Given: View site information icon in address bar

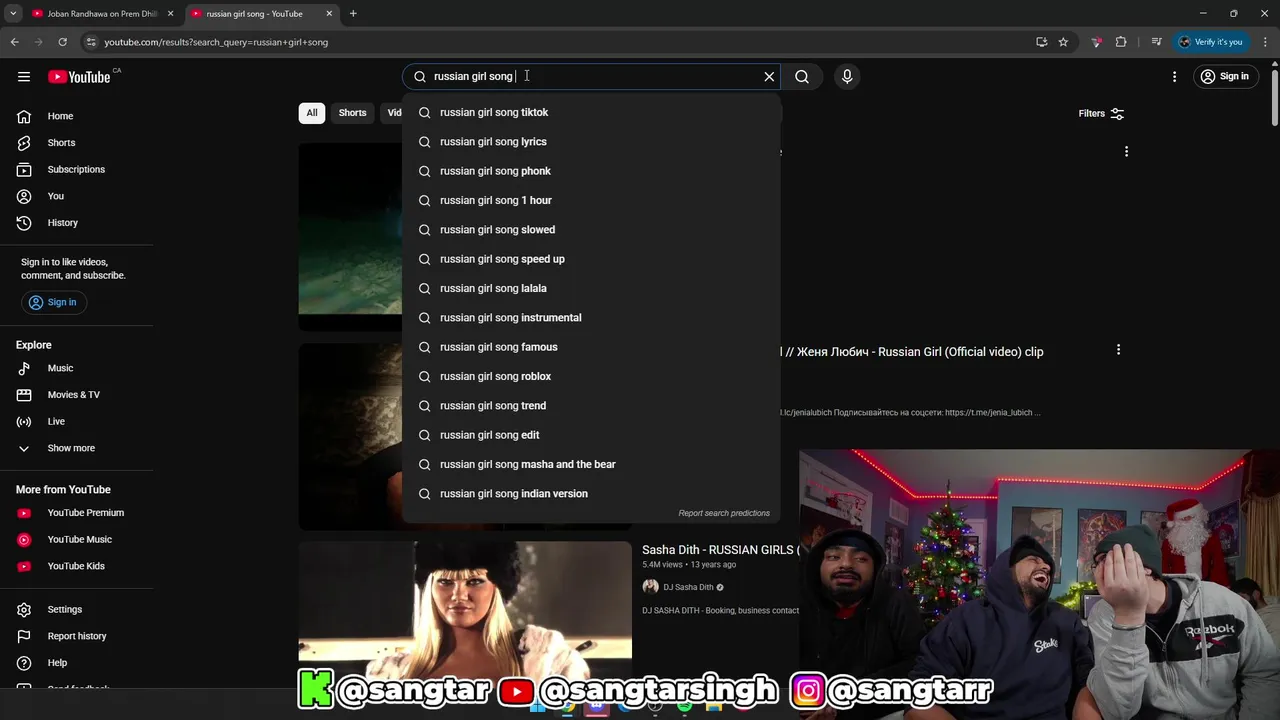Looking at the screenshot, I should tap(91, 42).
